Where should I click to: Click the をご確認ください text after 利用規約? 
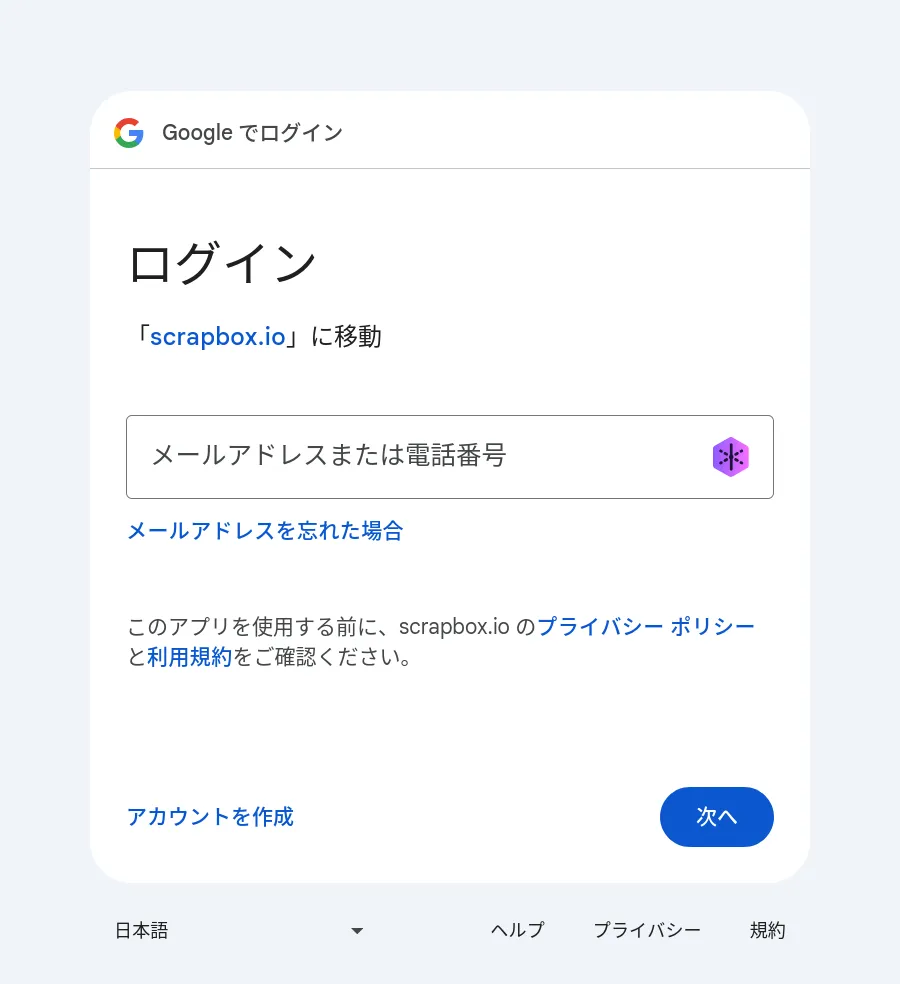[322, 657]
